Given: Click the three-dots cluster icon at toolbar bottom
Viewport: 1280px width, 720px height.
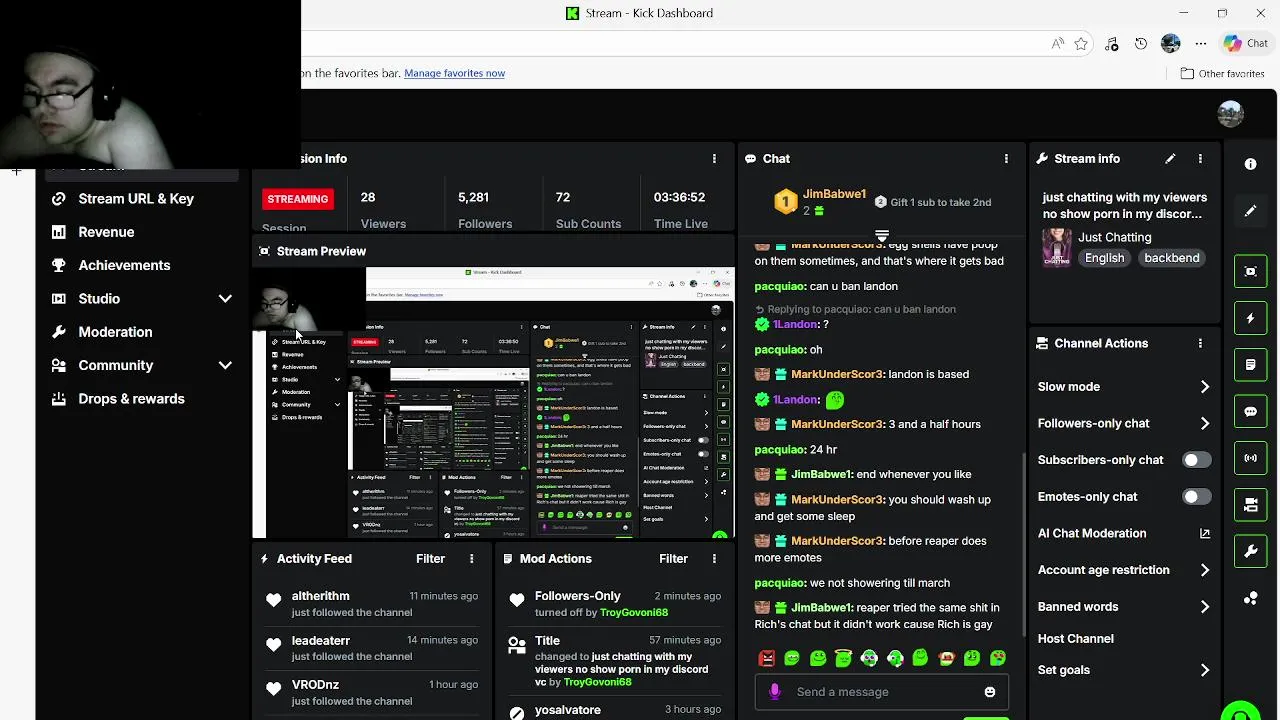Looking at the screenshot, I should (x=1250, y=598).
